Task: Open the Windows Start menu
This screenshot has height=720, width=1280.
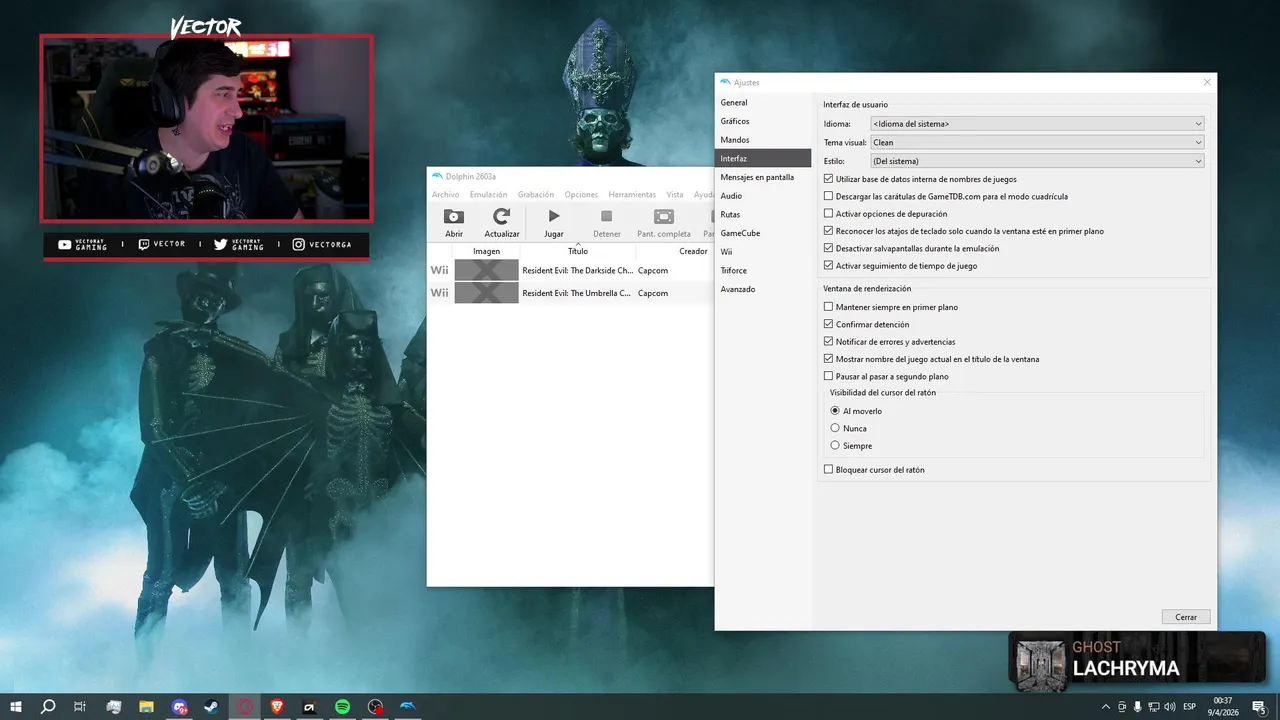Action: [16, 707]
